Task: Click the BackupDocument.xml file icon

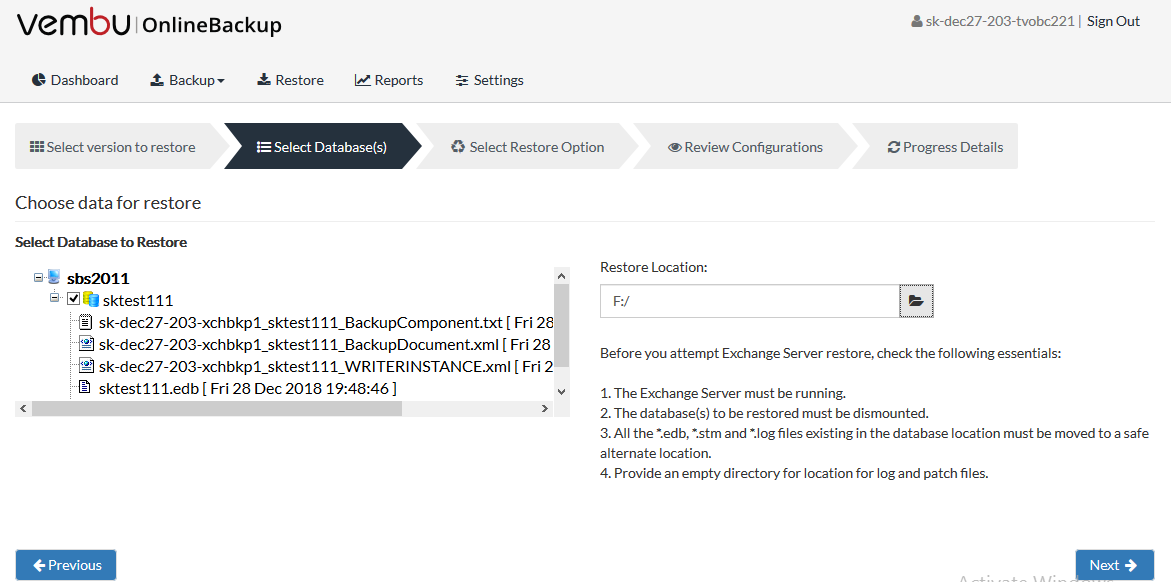Action: (86, 344)
